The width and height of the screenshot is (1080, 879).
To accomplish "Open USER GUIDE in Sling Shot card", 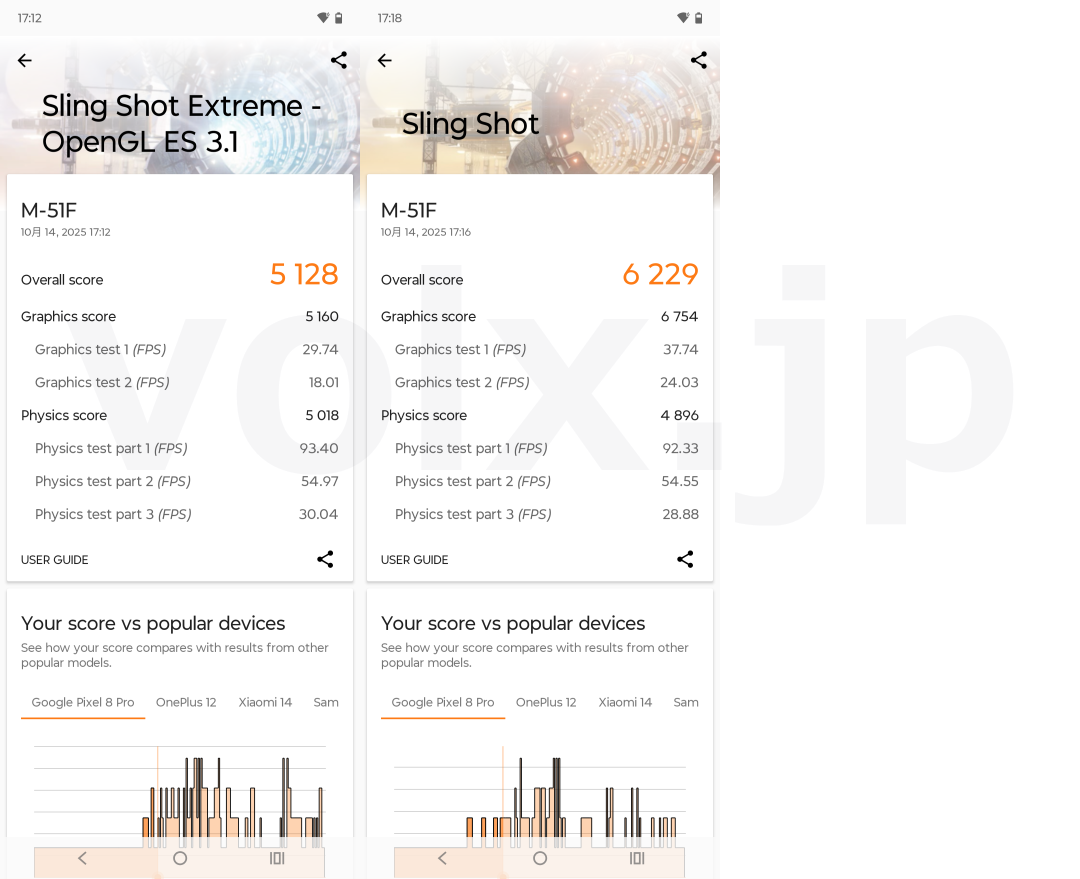I will 415,560.
